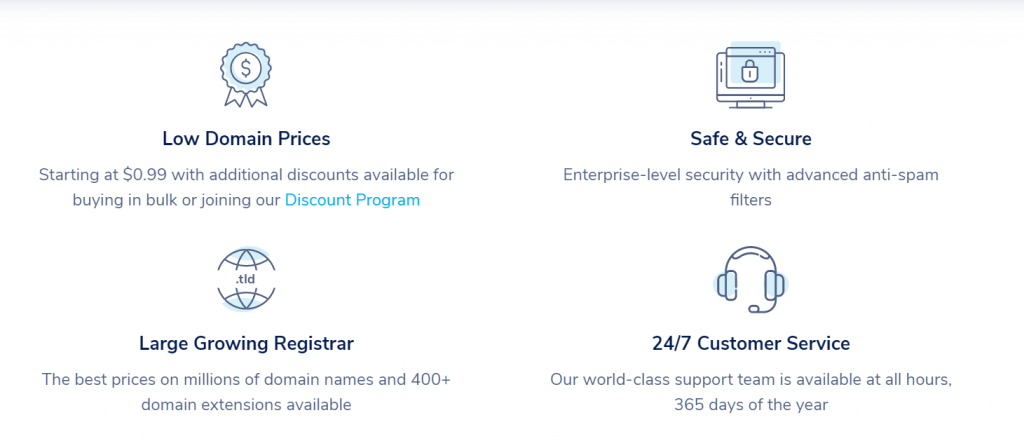The width and height of the screenshot is (1024, 448).
Task: Click the headset microphone tip
Action: coord(754,308)
